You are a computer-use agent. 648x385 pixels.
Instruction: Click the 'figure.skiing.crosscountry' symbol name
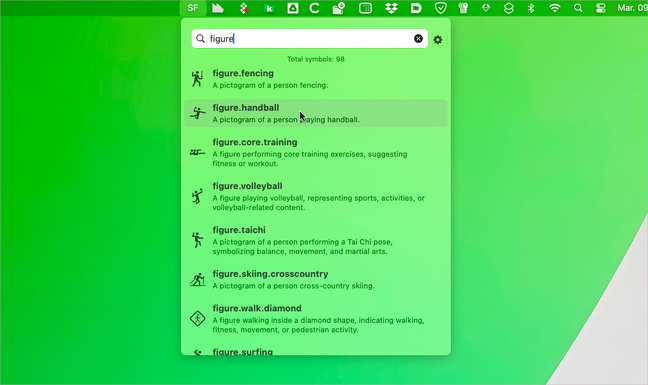point(270,274)
